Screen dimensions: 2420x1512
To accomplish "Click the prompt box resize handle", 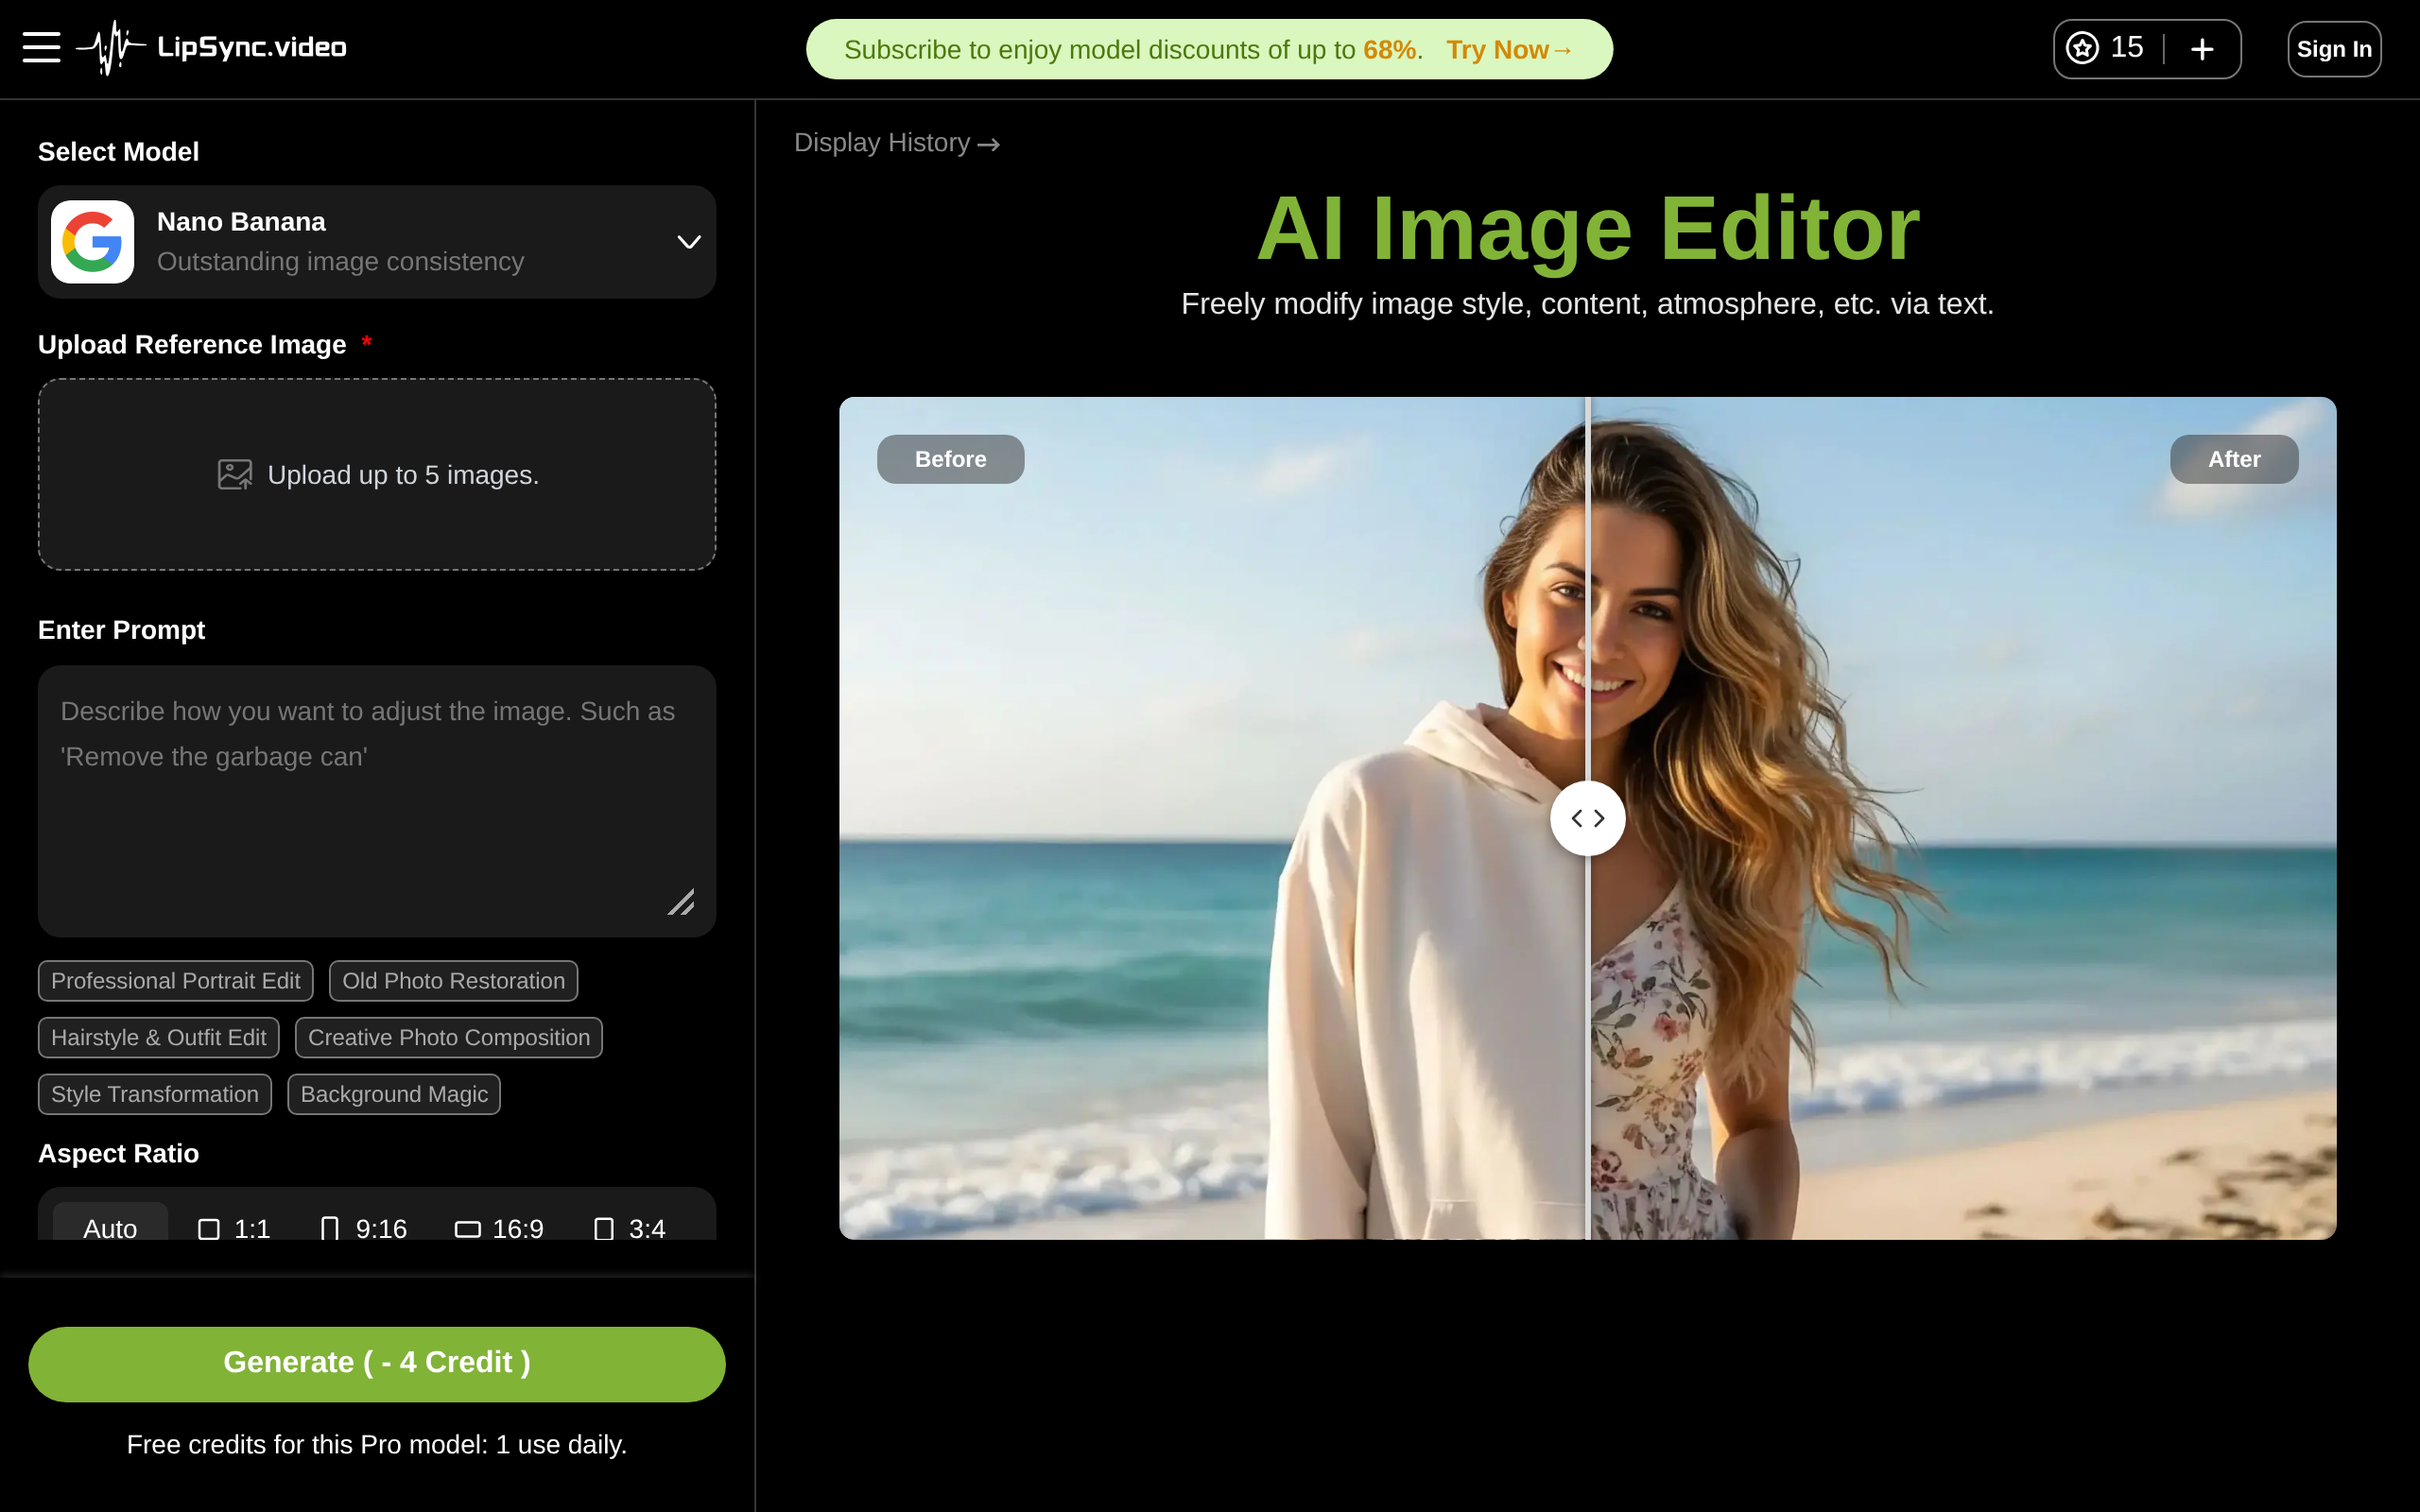I will point(681,902).
